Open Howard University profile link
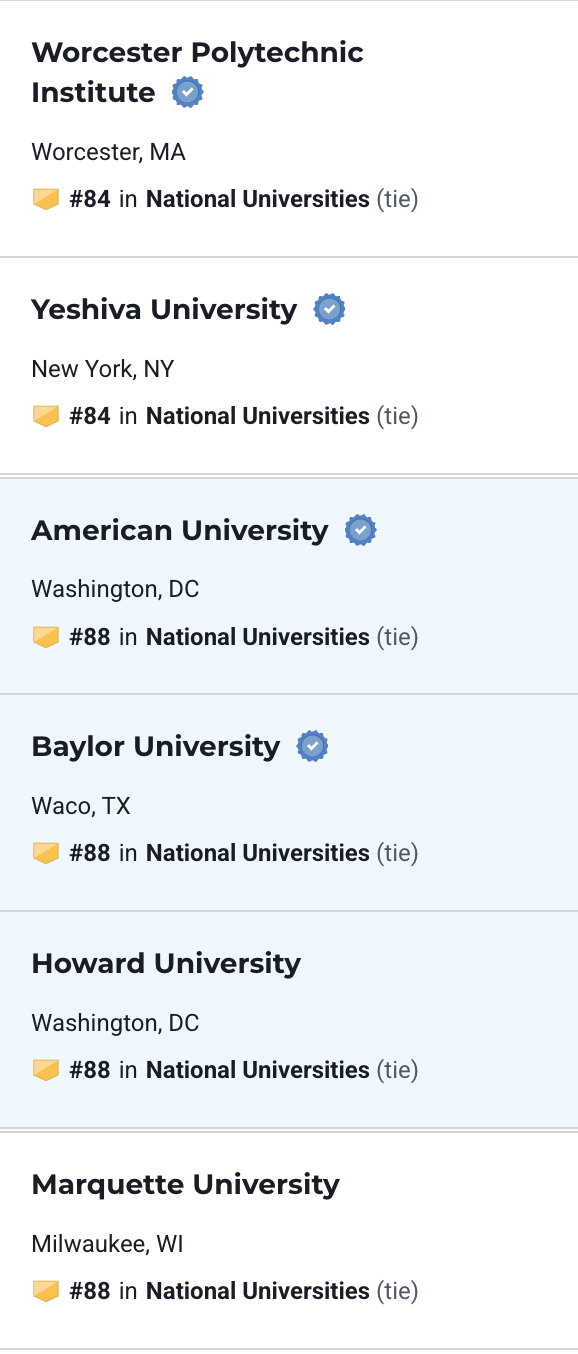The width and height of the screenshot is (578, 1354). [x=166, y=964]
